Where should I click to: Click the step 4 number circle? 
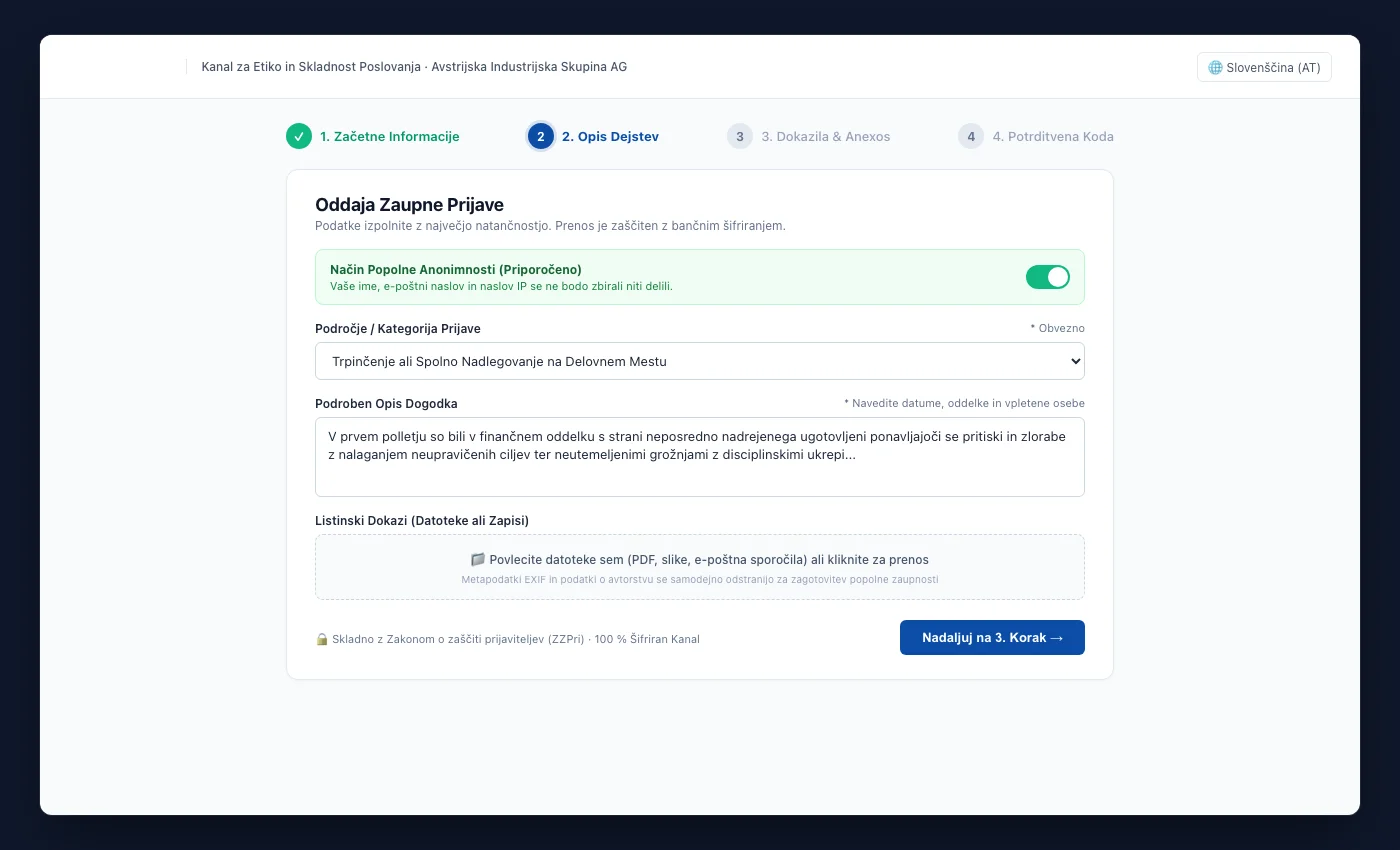[x=971, y=136]
